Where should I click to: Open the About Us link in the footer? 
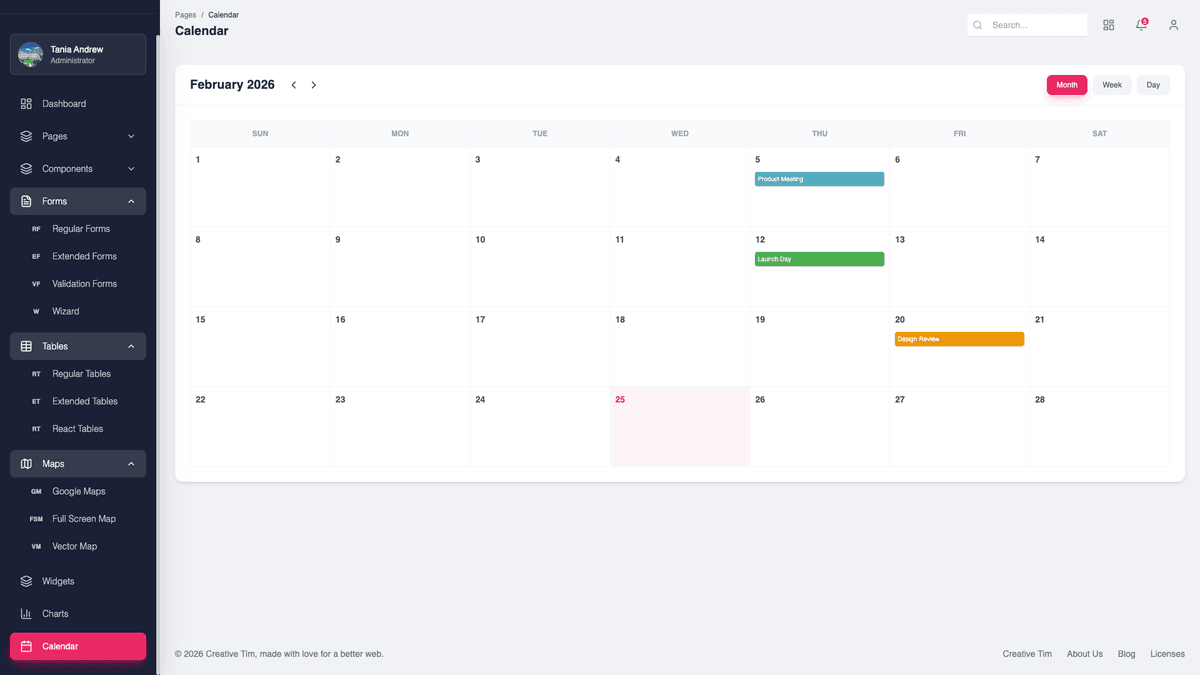click(x=1084, y=653)
